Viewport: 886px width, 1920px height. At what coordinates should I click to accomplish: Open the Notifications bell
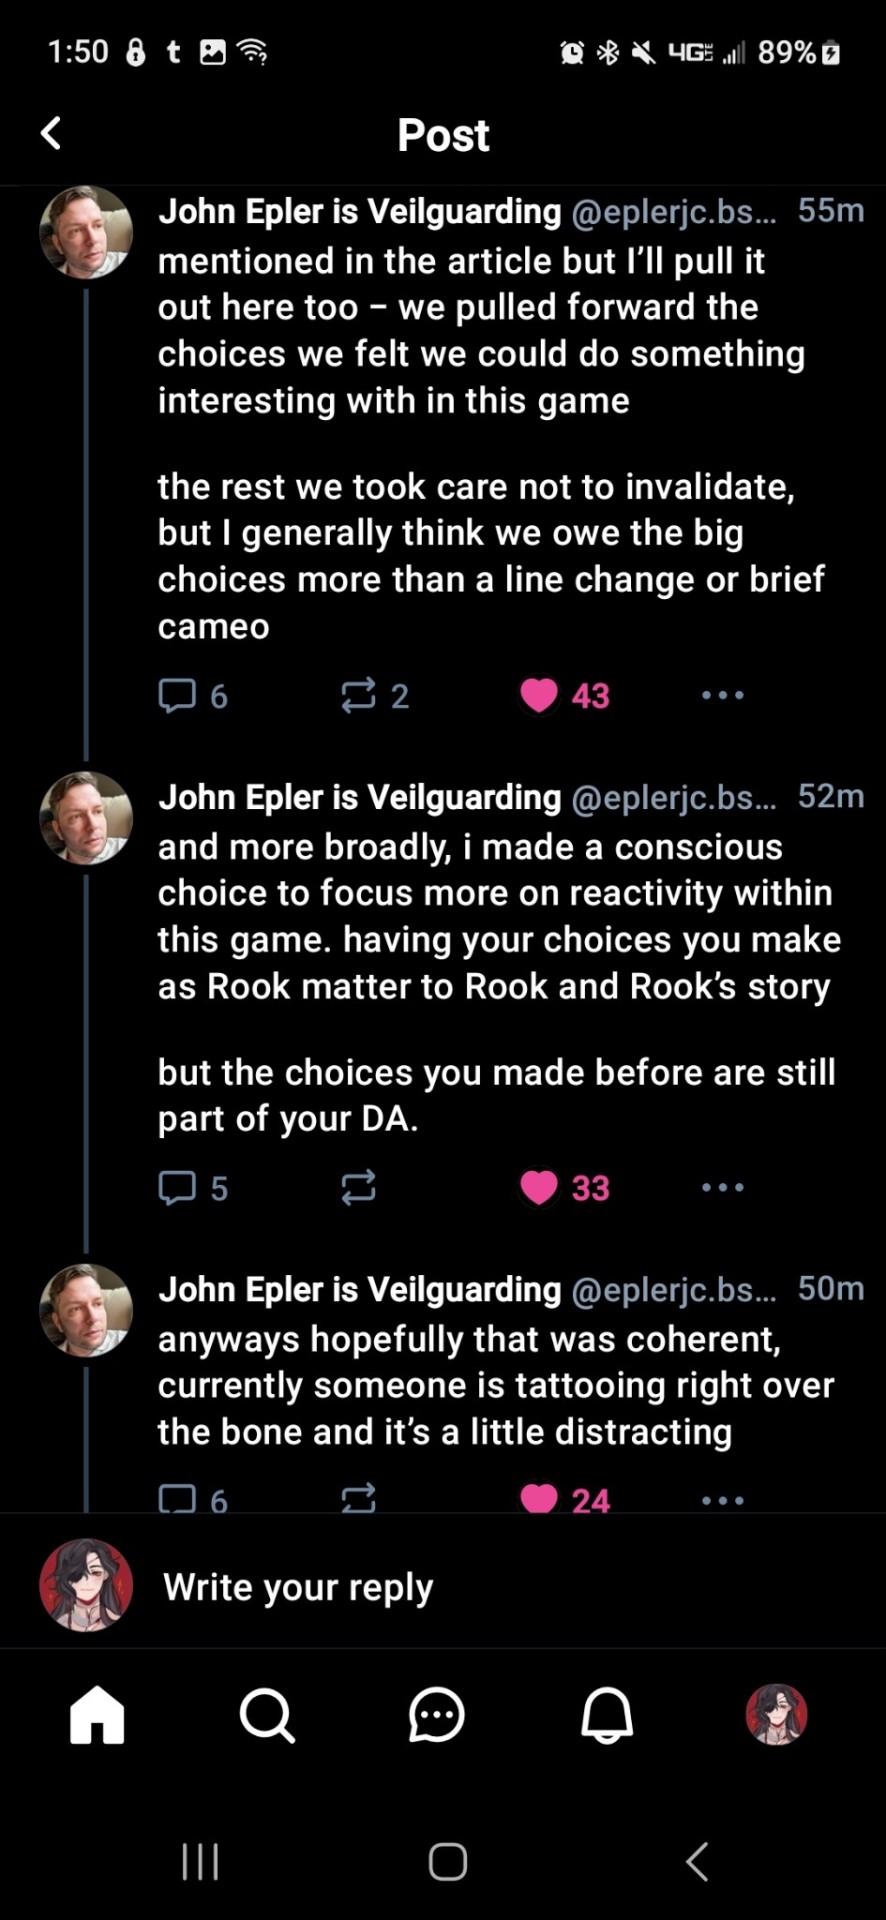607,1715
